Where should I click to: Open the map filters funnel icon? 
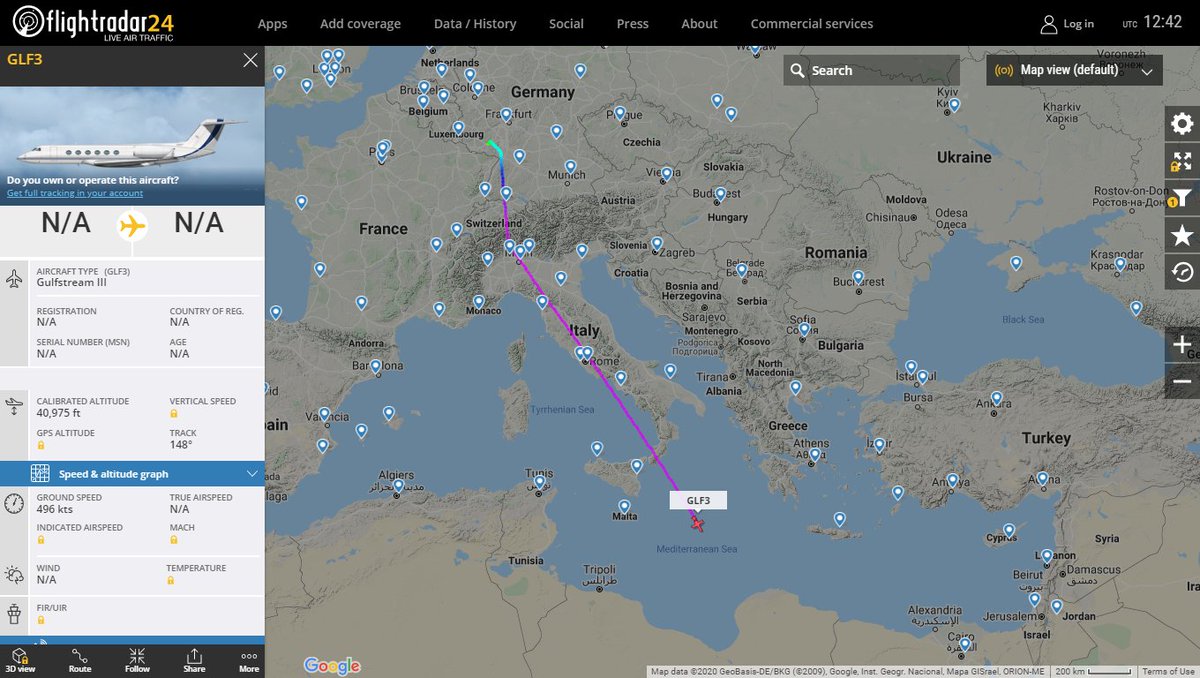(1182, 198)
